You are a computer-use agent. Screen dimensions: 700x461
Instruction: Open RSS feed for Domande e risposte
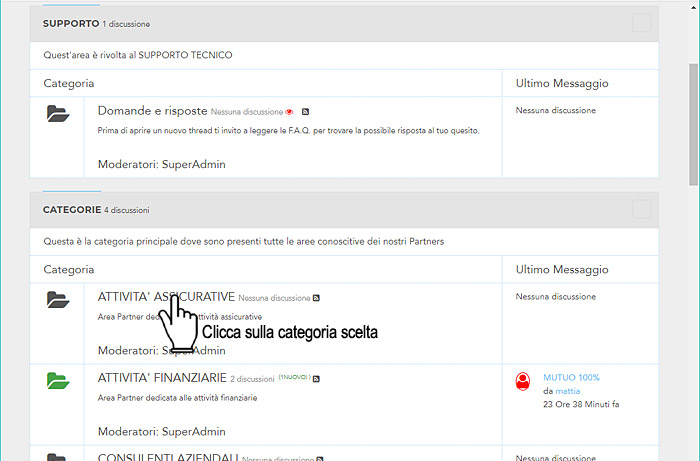(306, 112)
